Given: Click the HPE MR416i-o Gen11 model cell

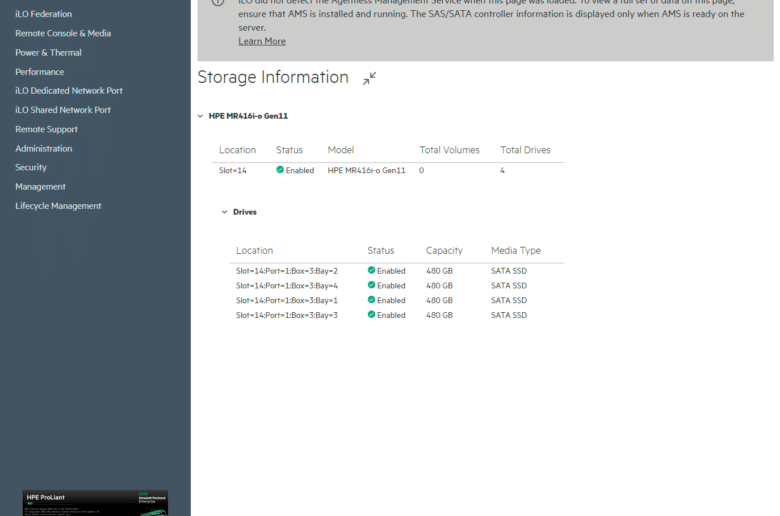Looking at the screenshot, I should click(366, 170).
